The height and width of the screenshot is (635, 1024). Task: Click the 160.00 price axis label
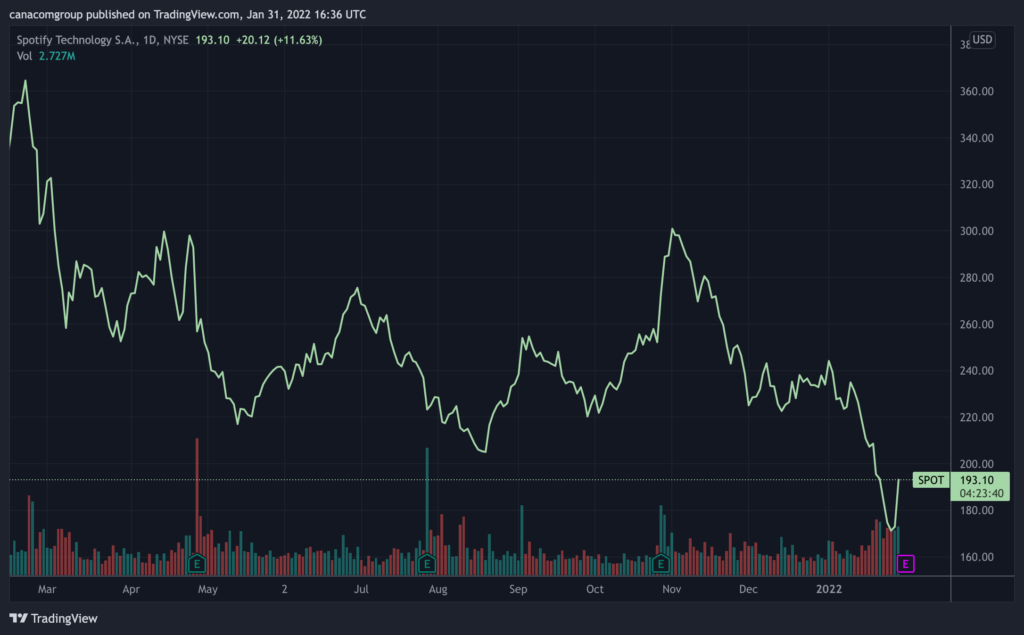(x=976, y=557)
